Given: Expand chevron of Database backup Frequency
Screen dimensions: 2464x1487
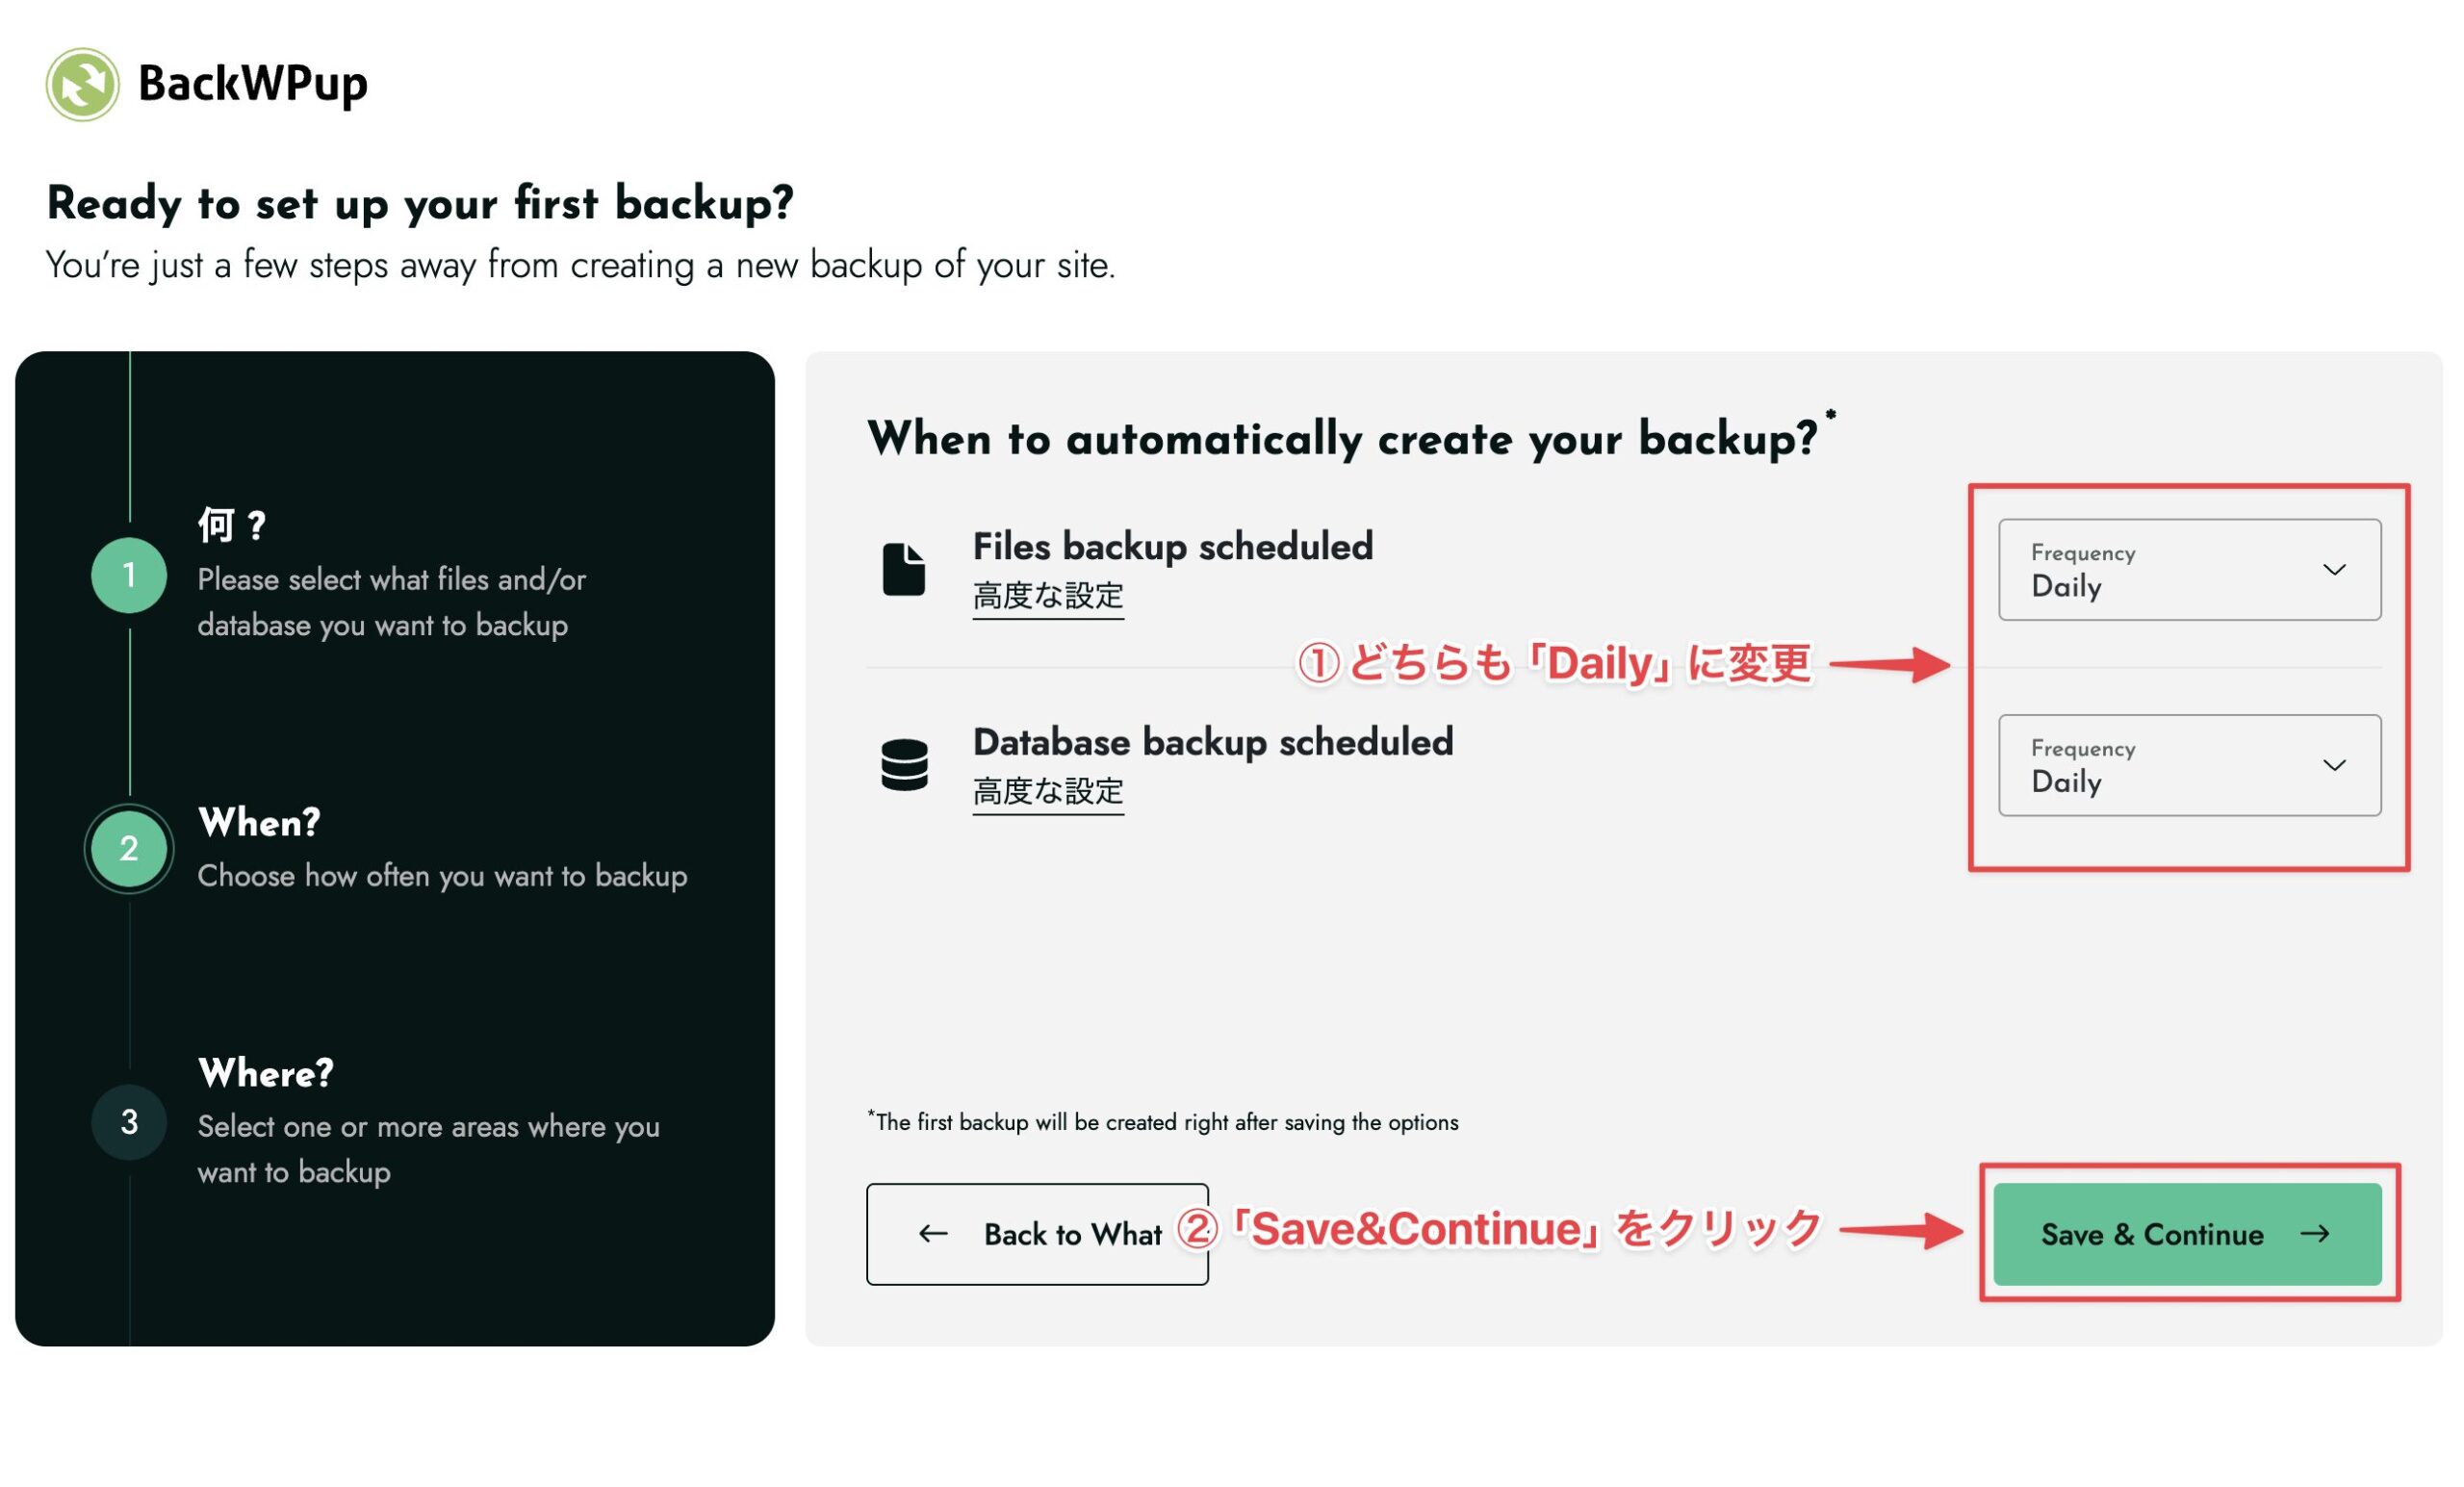Looking at the screenshot, I should point(2334,765).
